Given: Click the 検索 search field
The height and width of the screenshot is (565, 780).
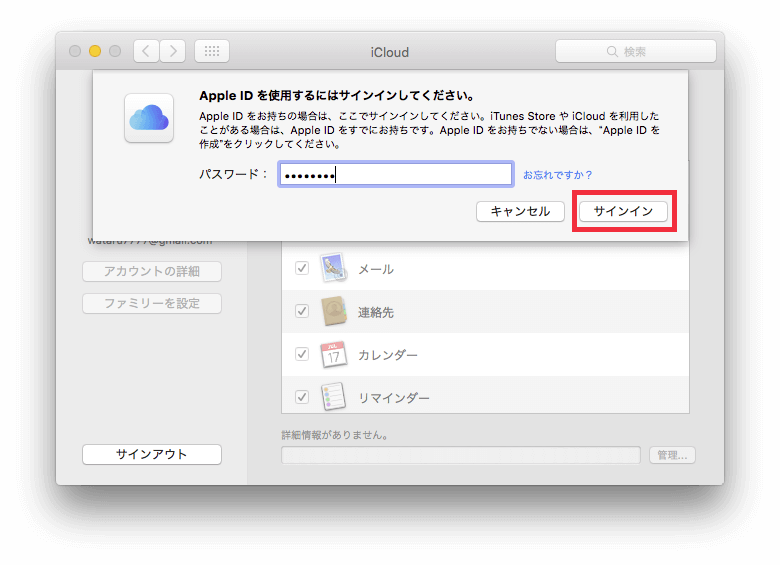Looking at the screenshot, I should (636, 51).
